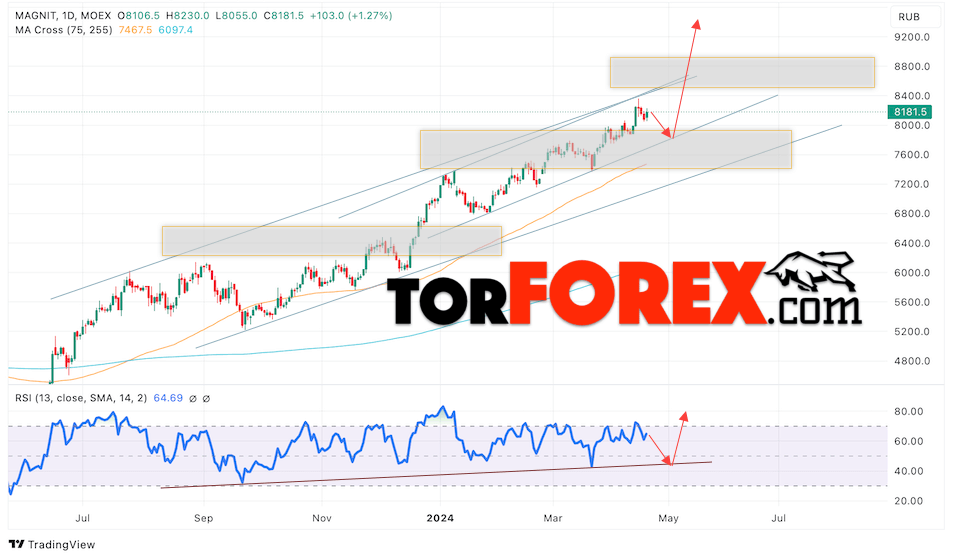The width and height of the screenshot is (953, 559).
Task: Click the 7600.0 price axis label
Action: click(x=912, y=155)
